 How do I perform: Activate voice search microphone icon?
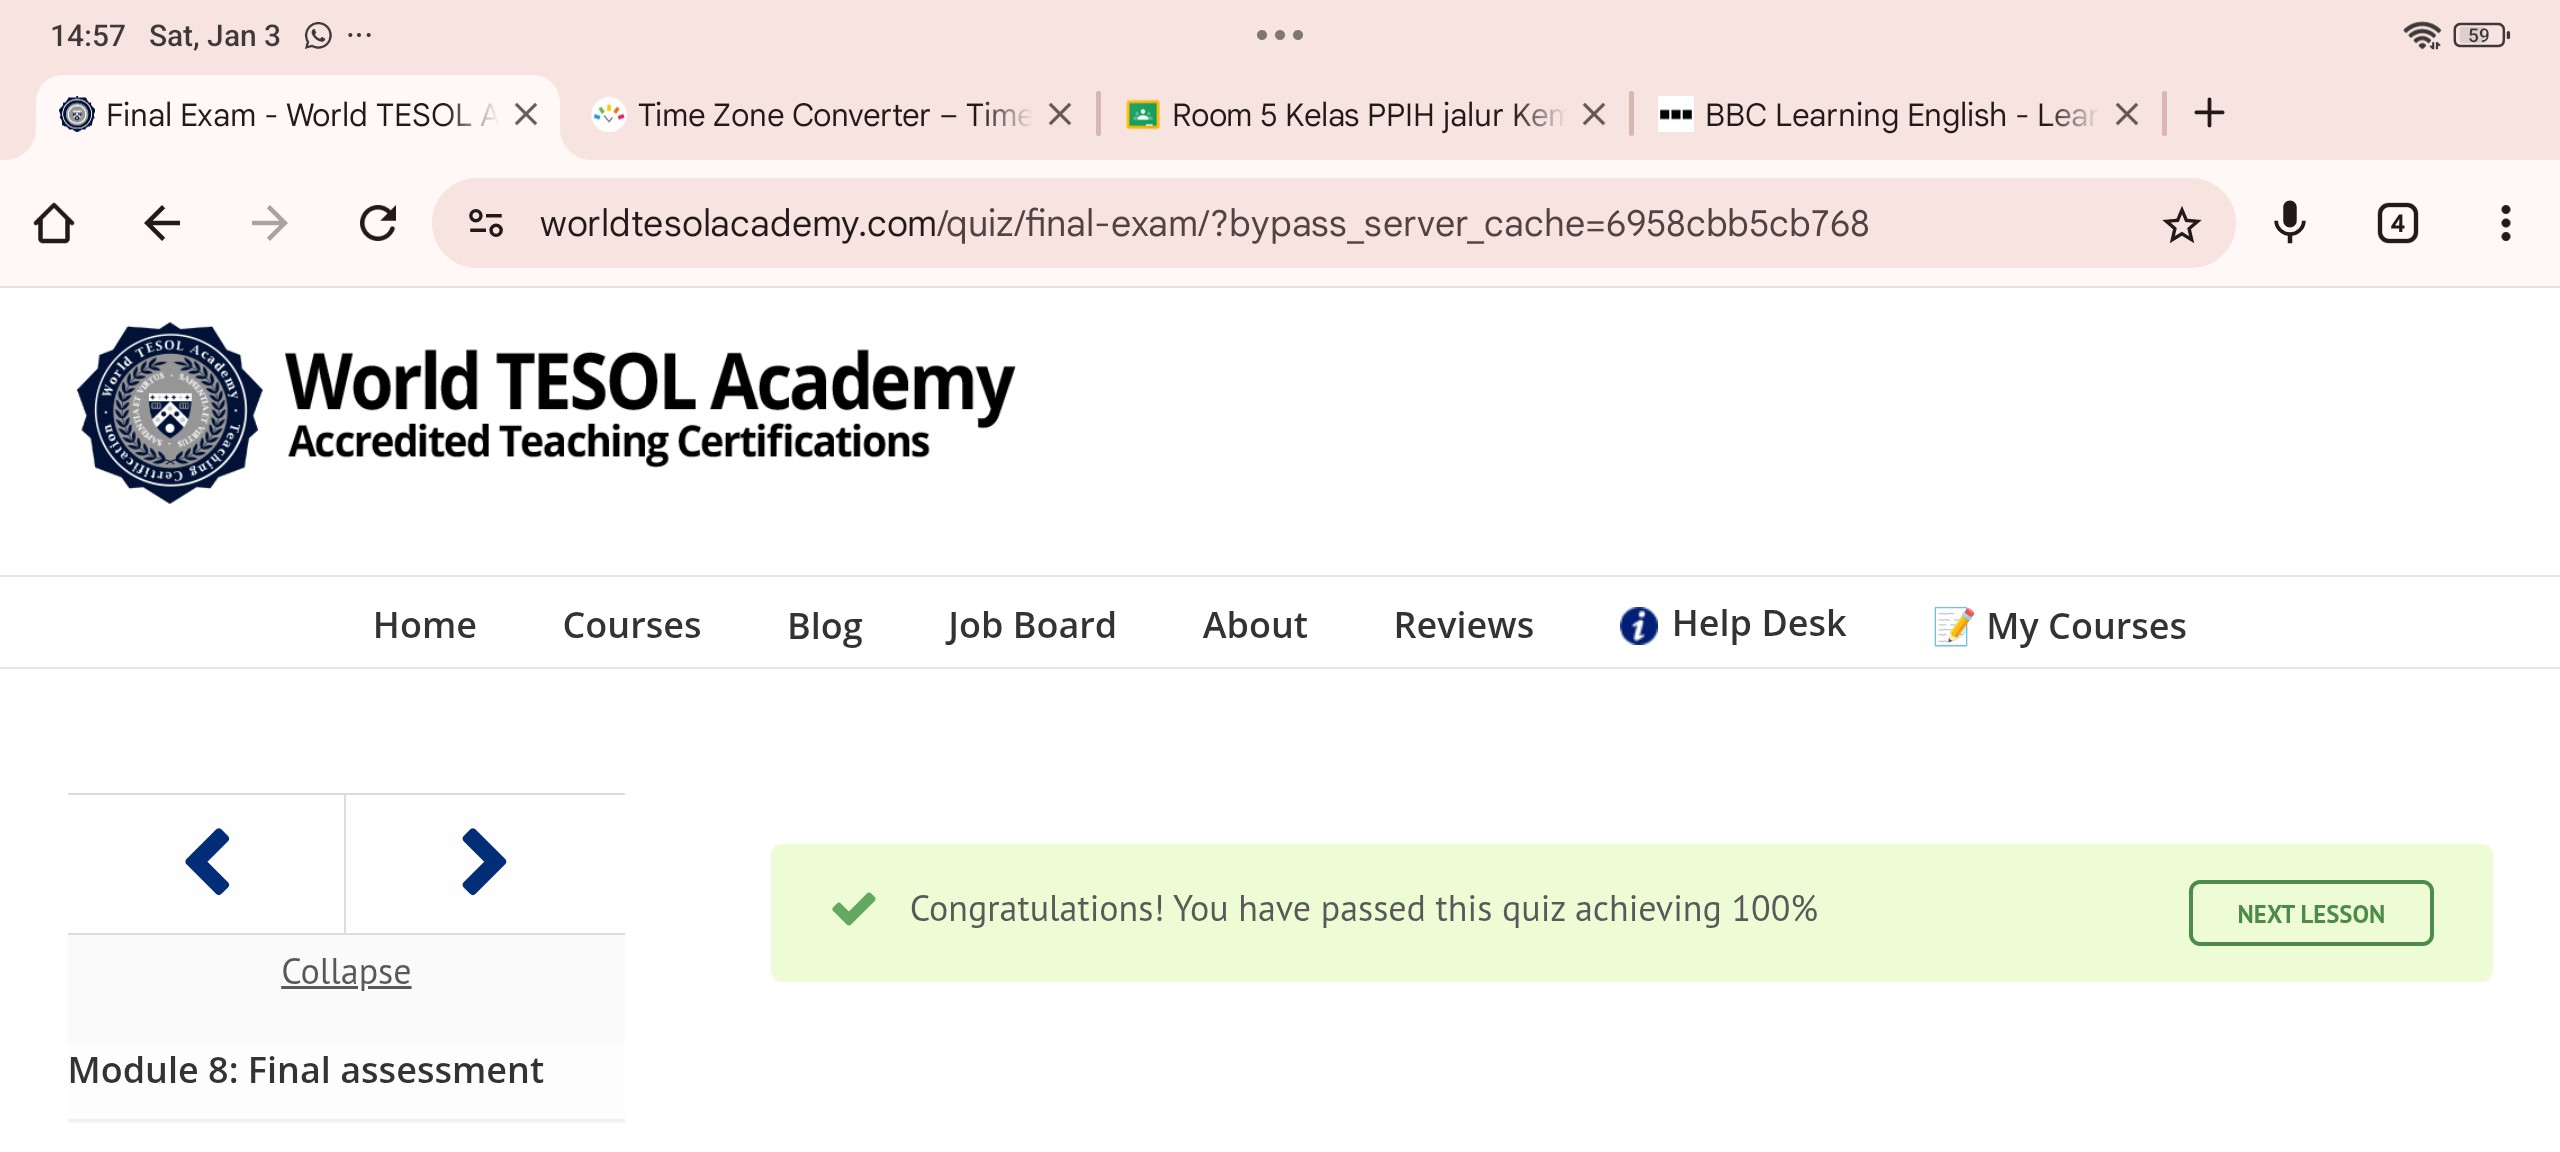pyautogui.click(x=2289, y=223)
